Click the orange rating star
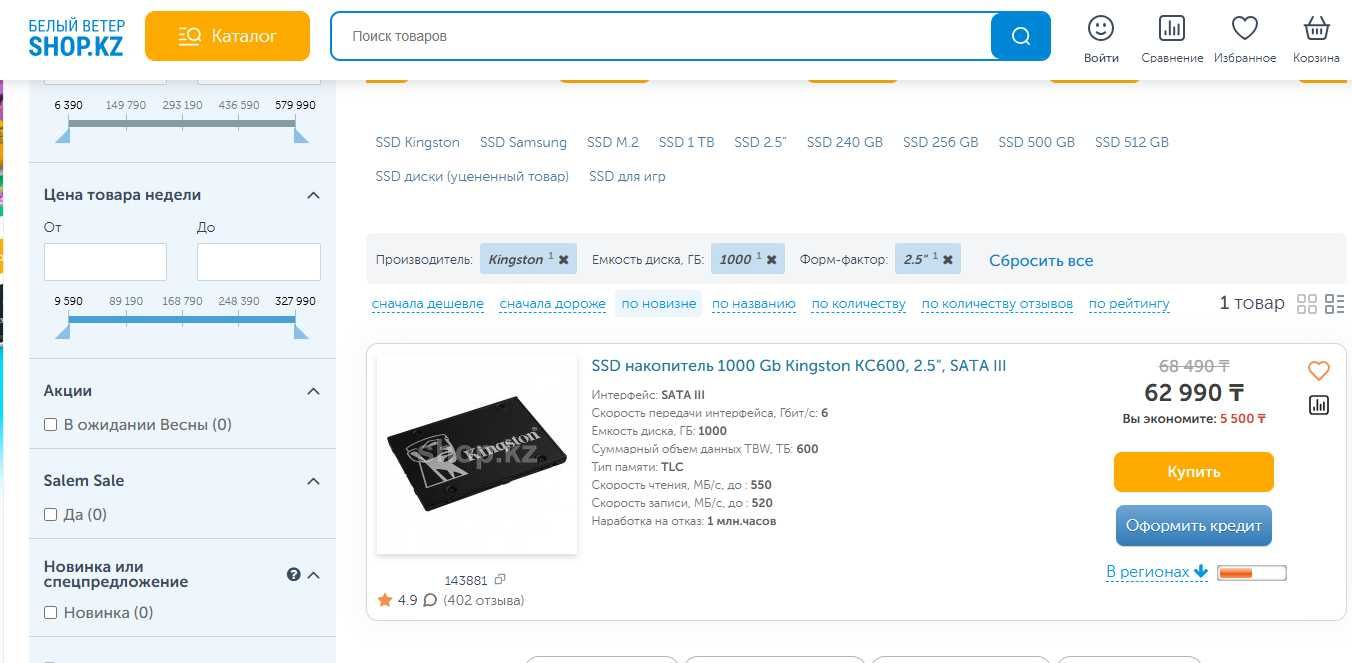Viewport: 1352px width, 663px height. (385, 600)
